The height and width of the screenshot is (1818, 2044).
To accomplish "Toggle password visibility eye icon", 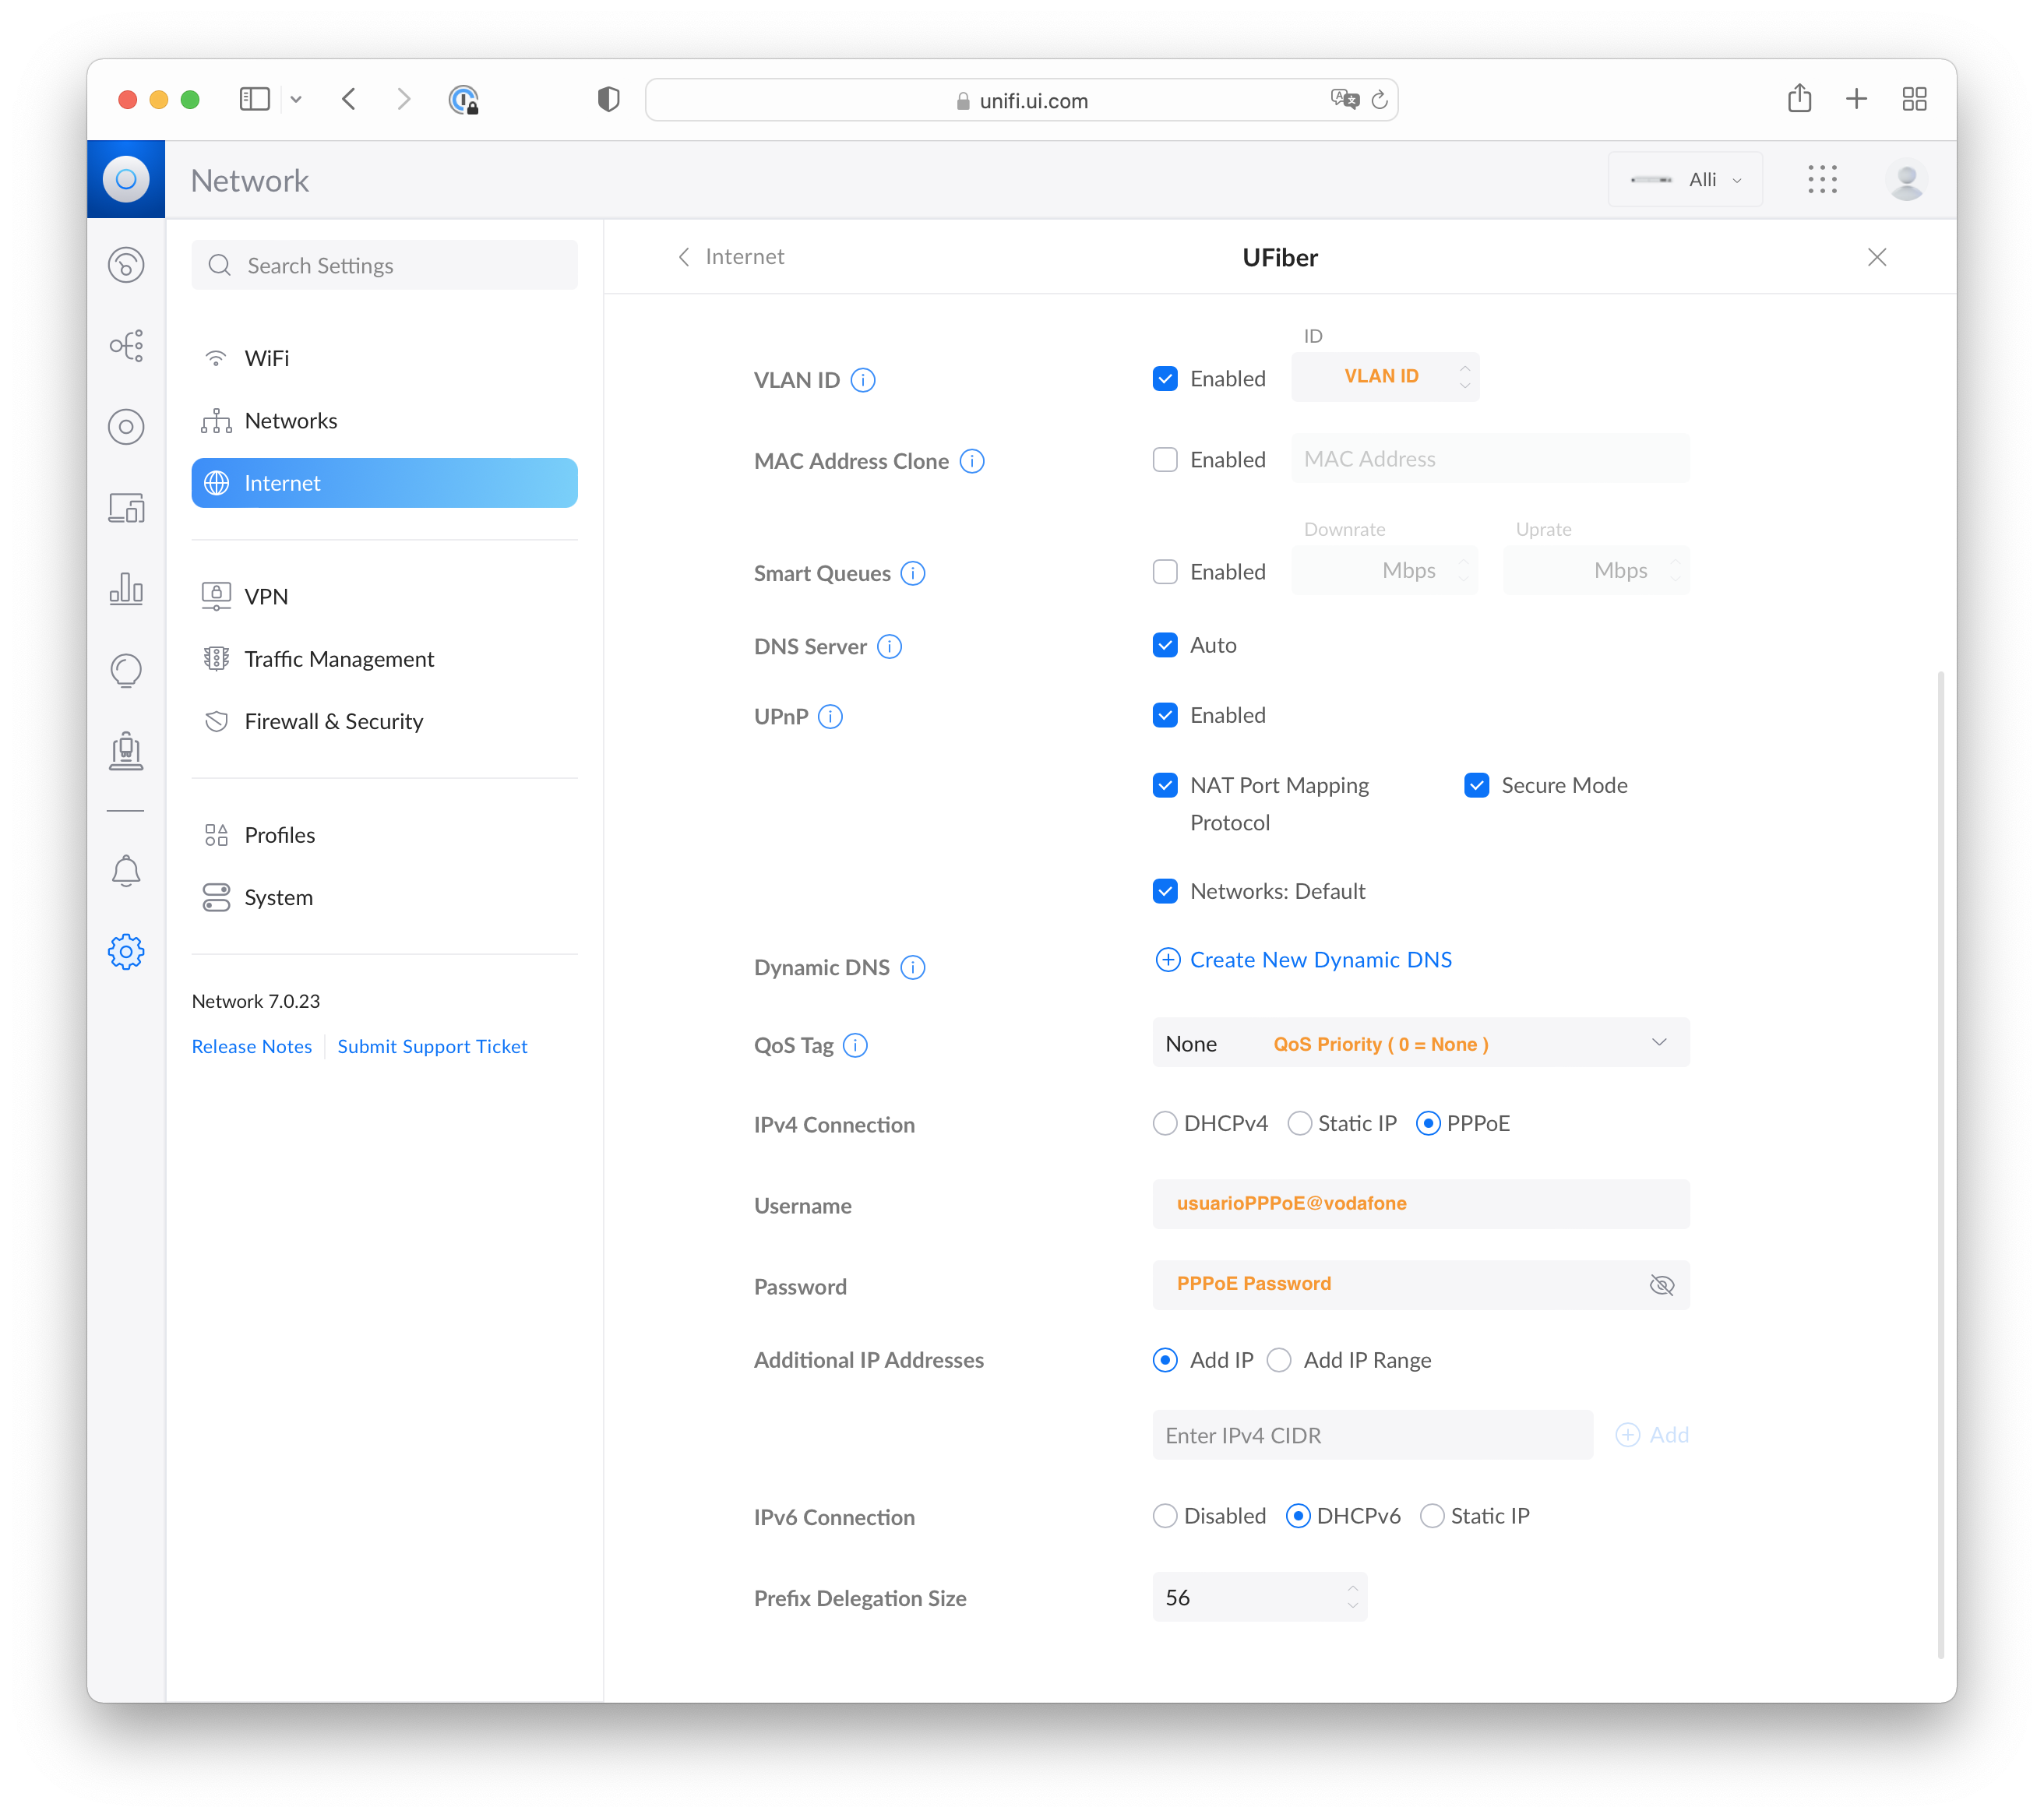I will (1661, 1285).
